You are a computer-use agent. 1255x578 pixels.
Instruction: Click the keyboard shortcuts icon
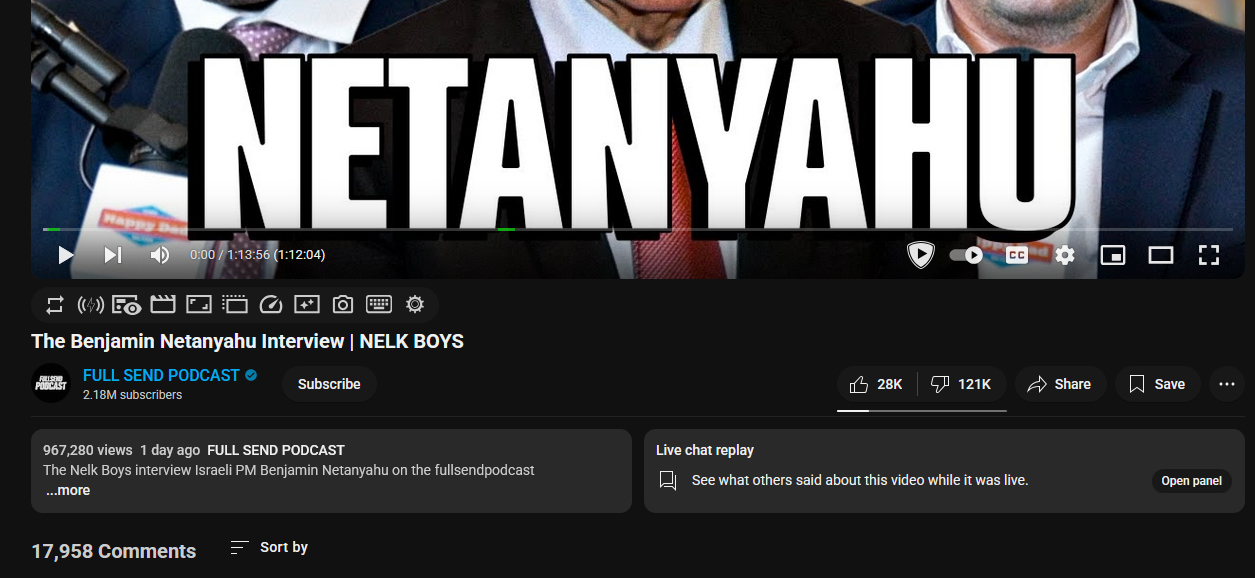tap(379, 304)
